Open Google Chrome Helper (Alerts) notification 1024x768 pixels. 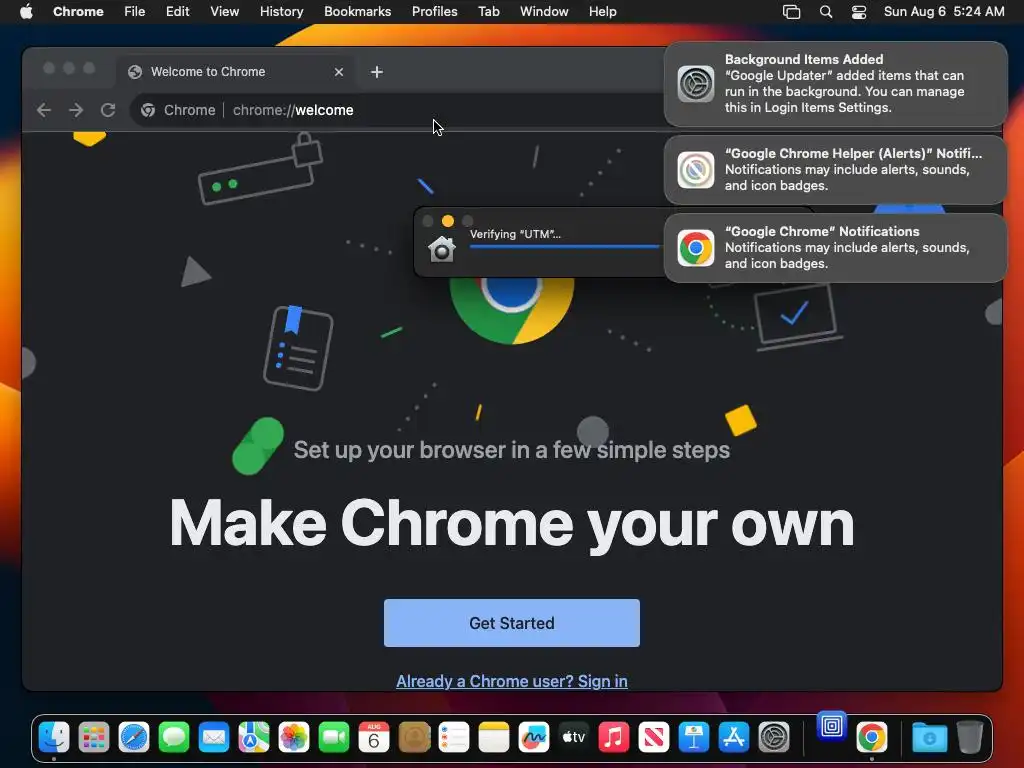[x=835, y=170]
